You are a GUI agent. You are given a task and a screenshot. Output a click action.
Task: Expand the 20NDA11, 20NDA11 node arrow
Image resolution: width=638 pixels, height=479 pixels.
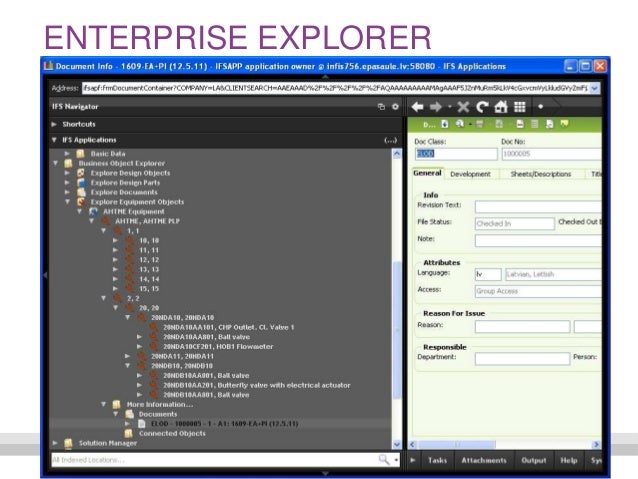128,356
